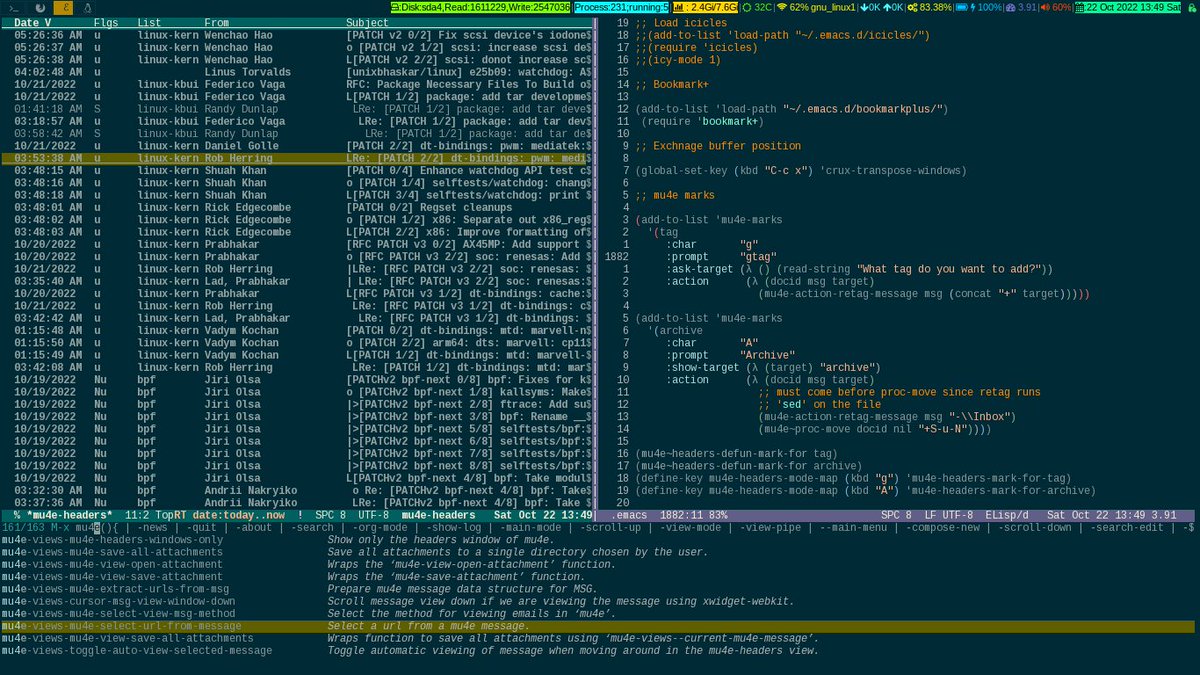Click the List column header

[149, 22]
